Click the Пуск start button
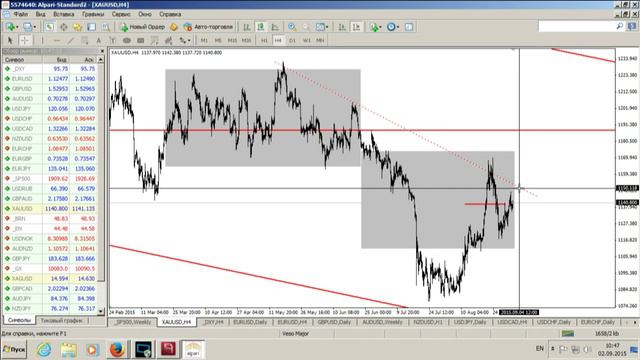 [14, 349]
